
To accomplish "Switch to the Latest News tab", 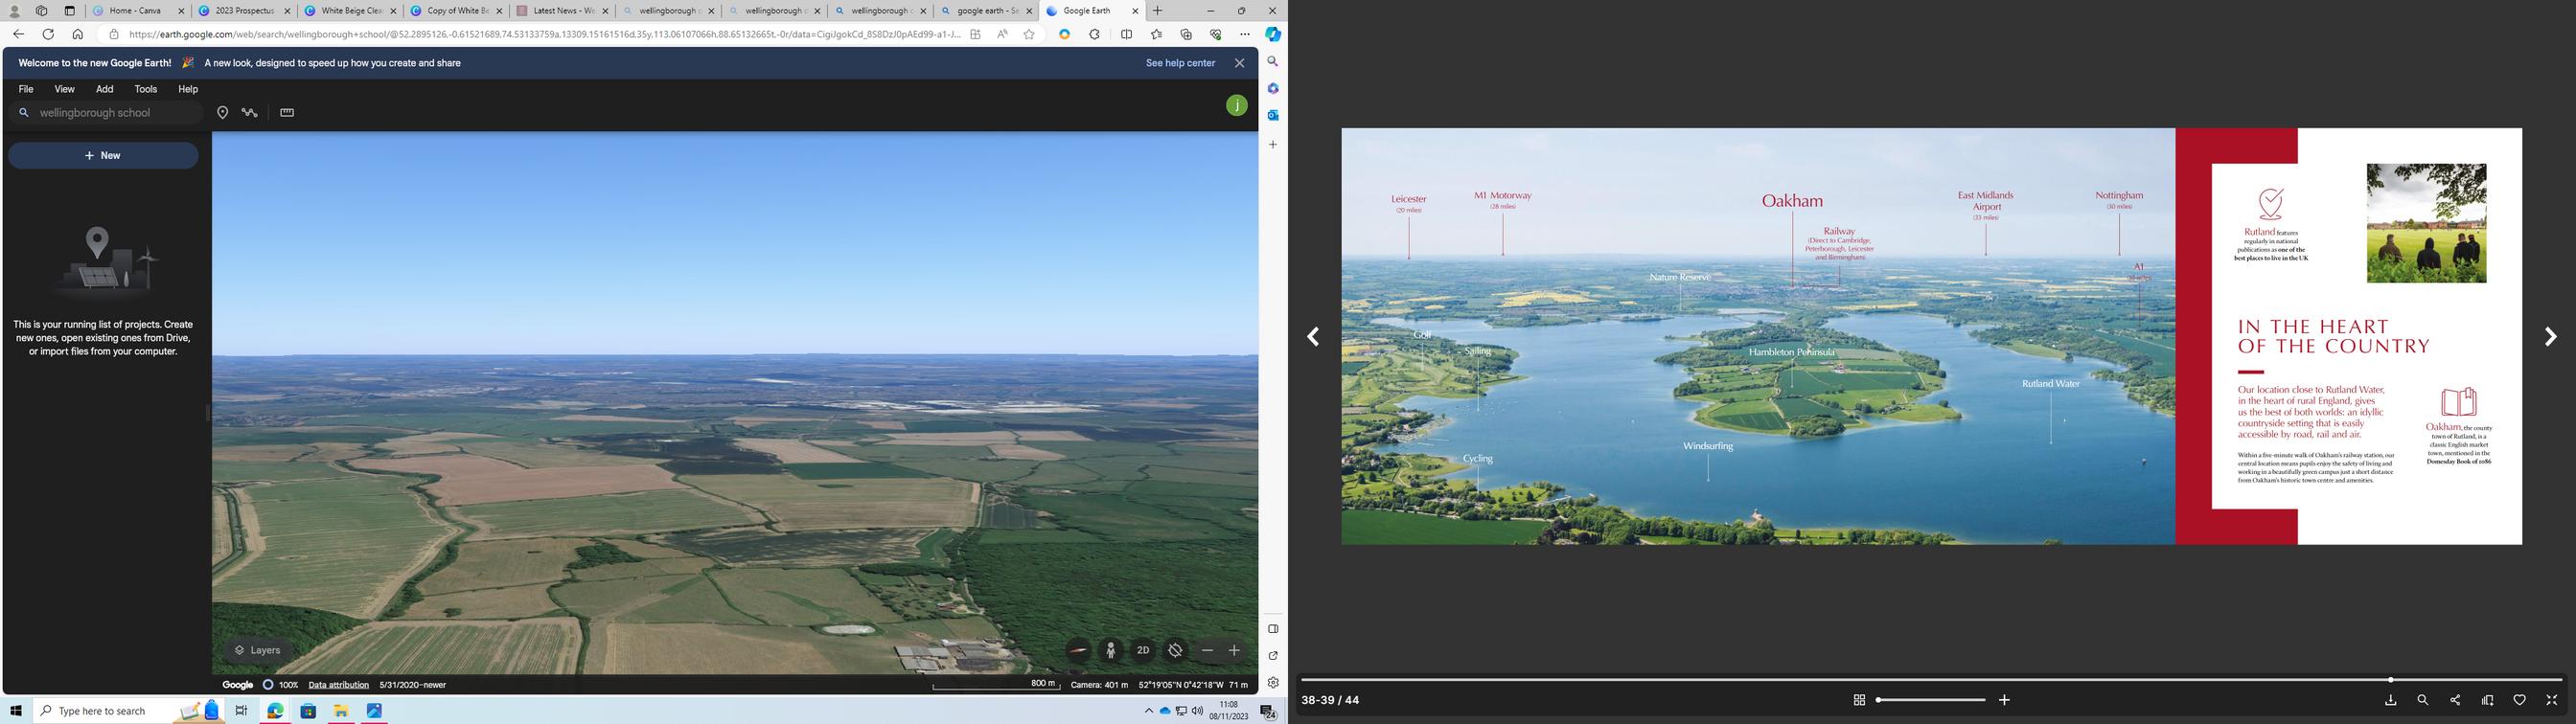I will pyautogui.click(x=561, y=11).
